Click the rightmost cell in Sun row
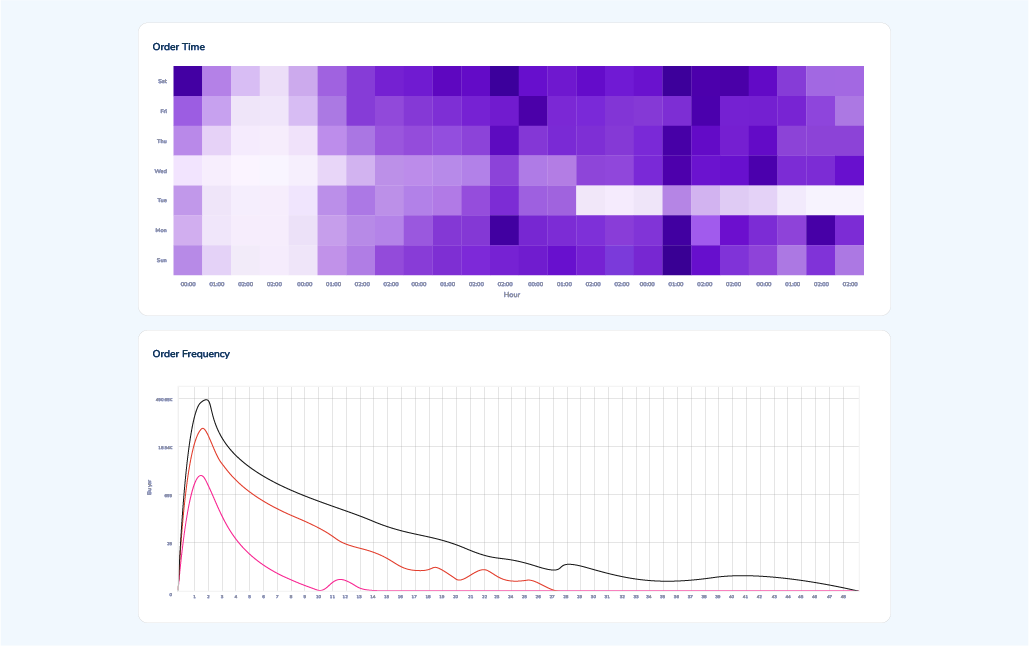The width and height of the screenshot is (1029, 646). tap(849, 260)
